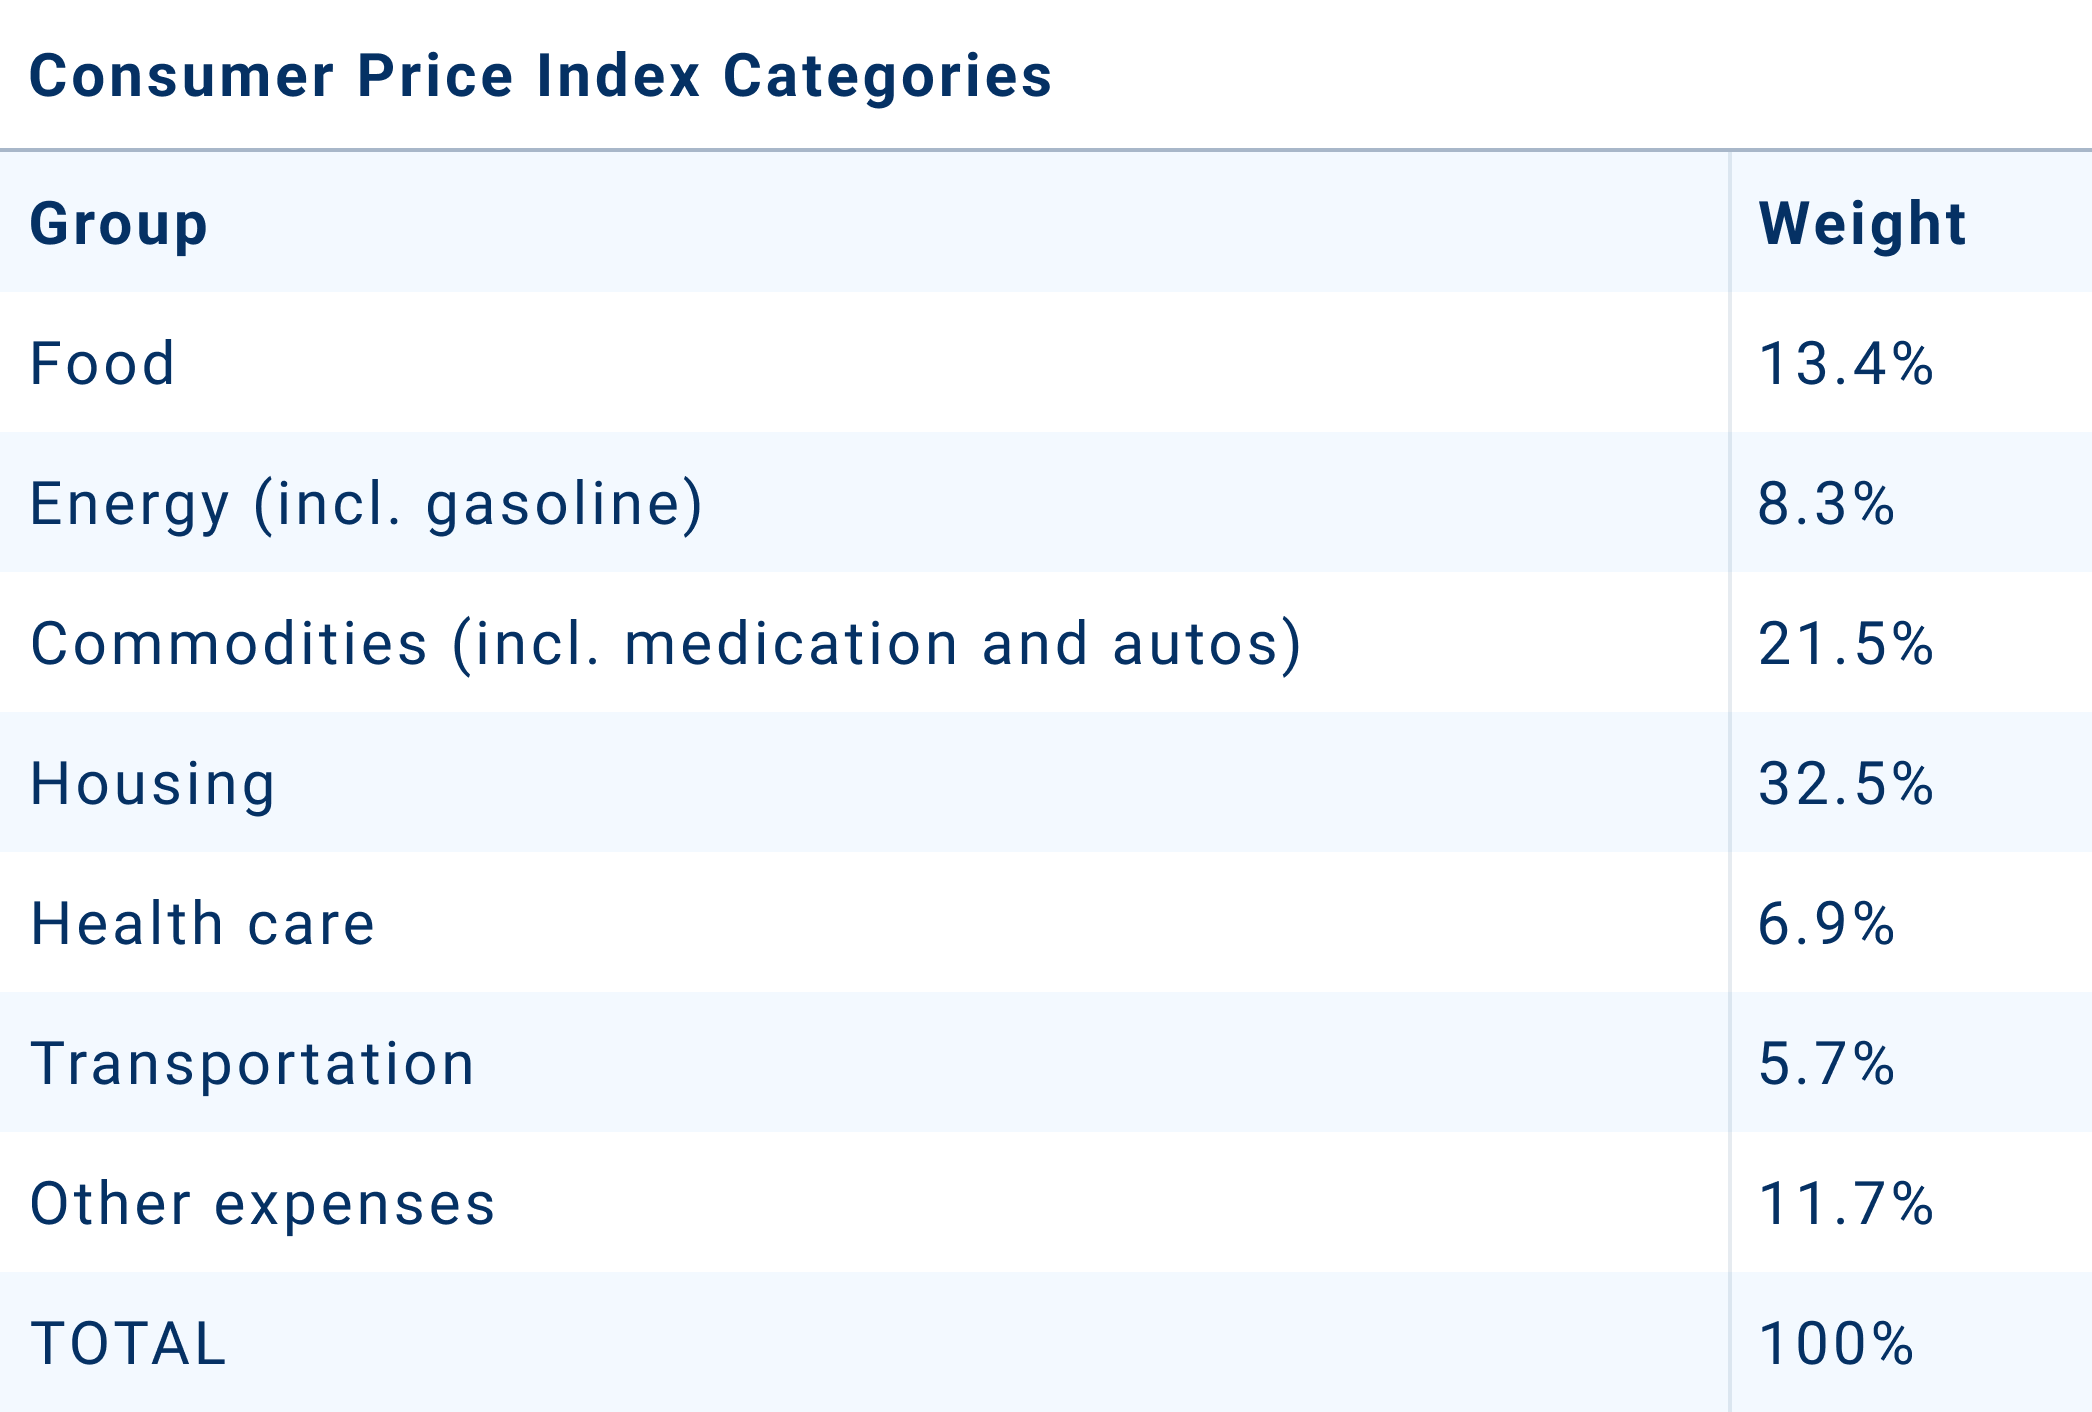The image size is (2092, 1412).
Task: Select the Housing row label
Action: point(153,783)
